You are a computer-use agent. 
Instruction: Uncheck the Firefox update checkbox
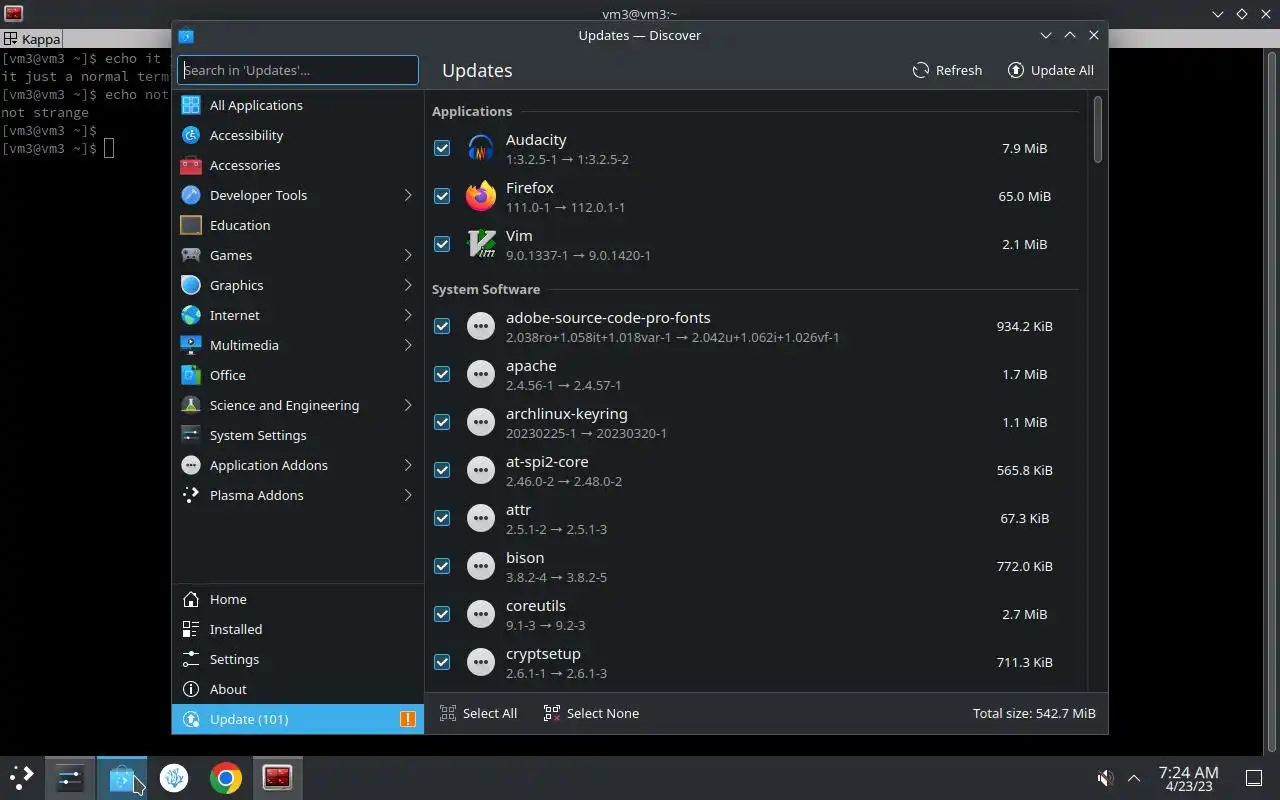(442, 196)
